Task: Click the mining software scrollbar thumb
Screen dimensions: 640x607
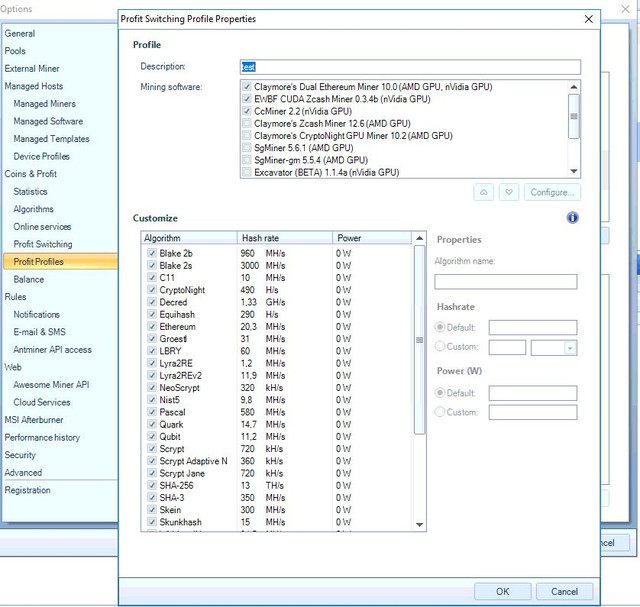Action: (573, 116)
